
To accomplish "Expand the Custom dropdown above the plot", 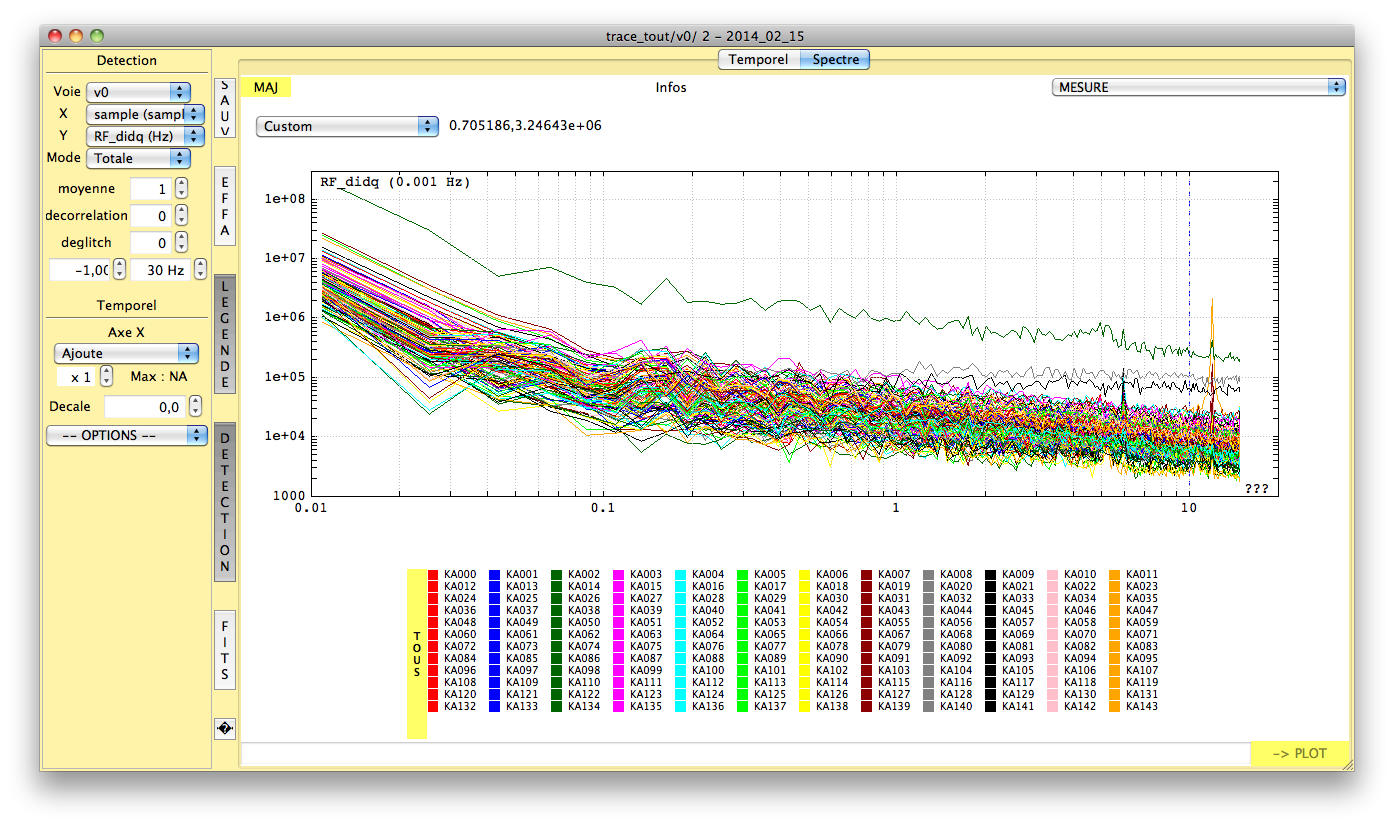I will click(347, 126).
